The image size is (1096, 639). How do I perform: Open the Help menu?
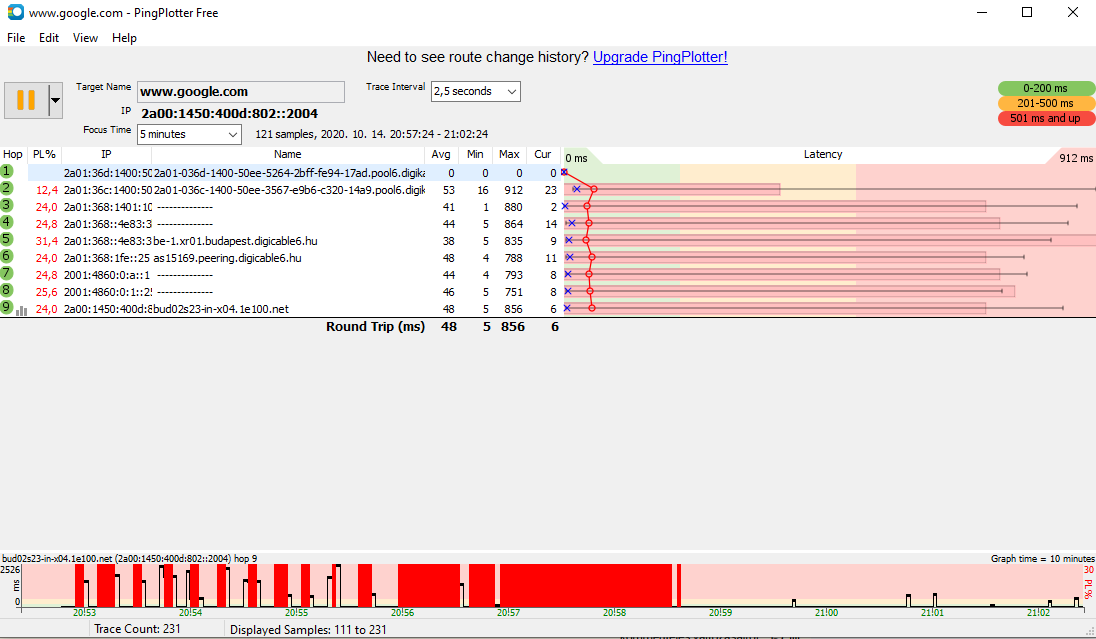tap(124, 38)
